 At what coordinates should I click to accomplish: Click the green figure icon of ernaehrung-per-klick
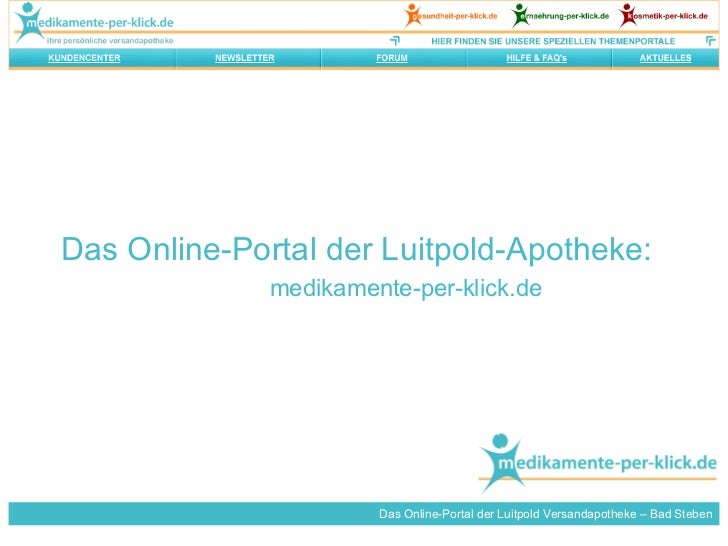click(x=519, y=15)
